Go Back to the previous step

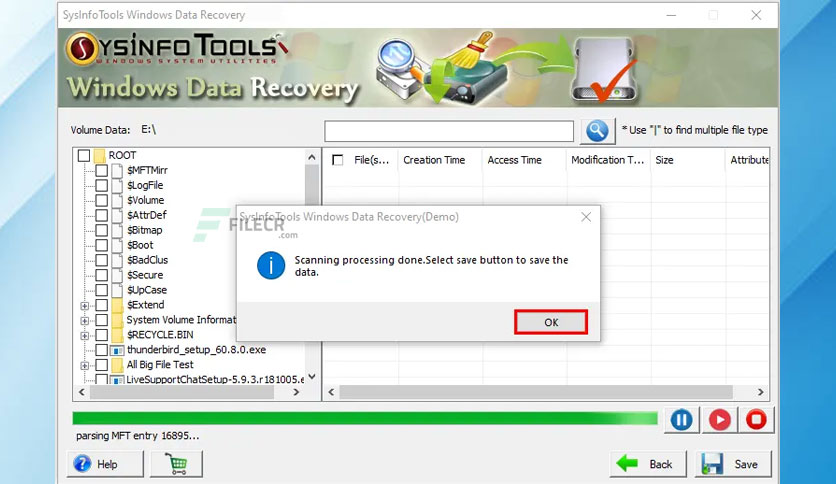coord(648,464)
